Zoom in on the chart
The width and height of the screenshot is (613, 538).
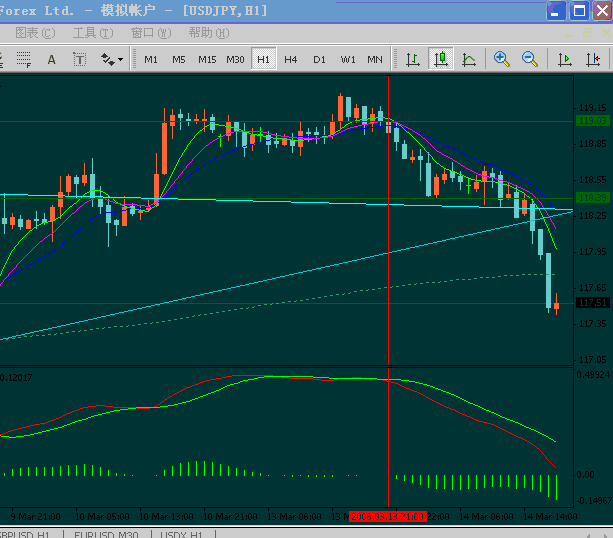point(502,59)
